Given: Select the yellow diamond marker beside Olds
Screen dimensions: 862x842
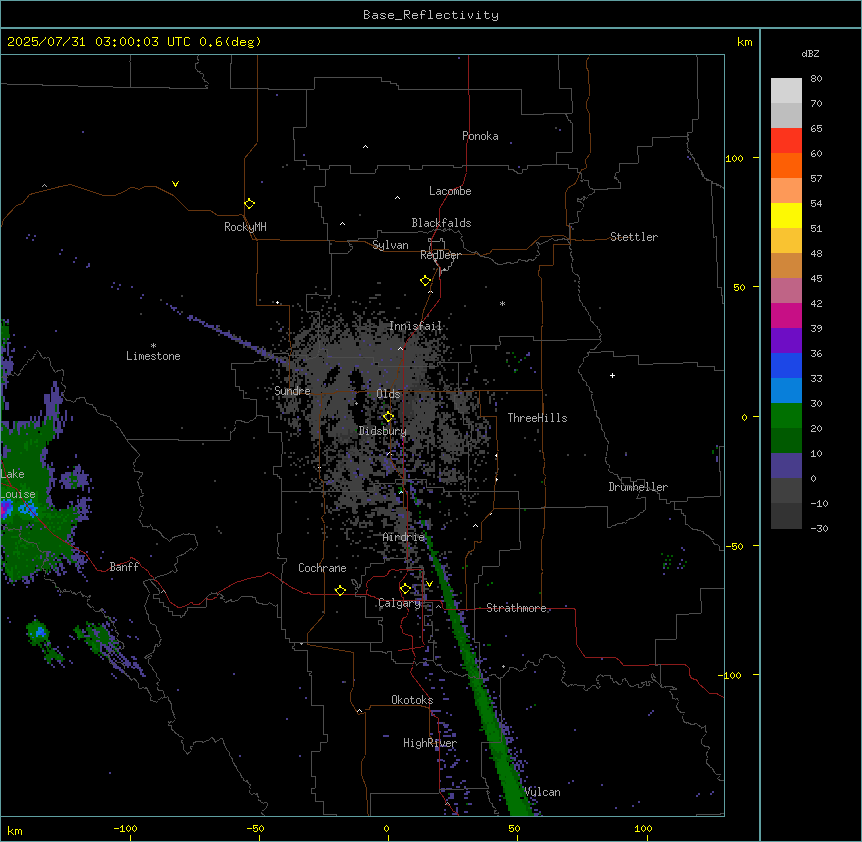Looking at the screenshot, I should (x=388, y=417).
